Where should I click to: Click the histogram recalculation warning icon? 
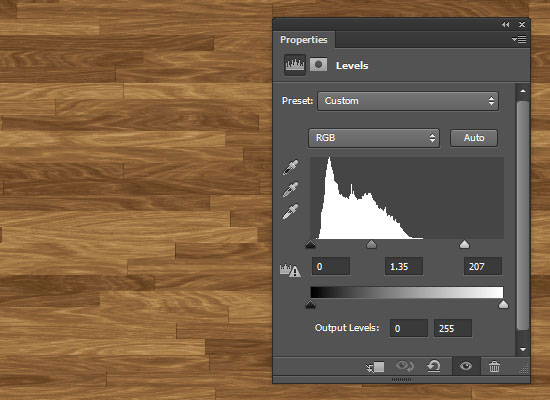(x=290, y=270)
